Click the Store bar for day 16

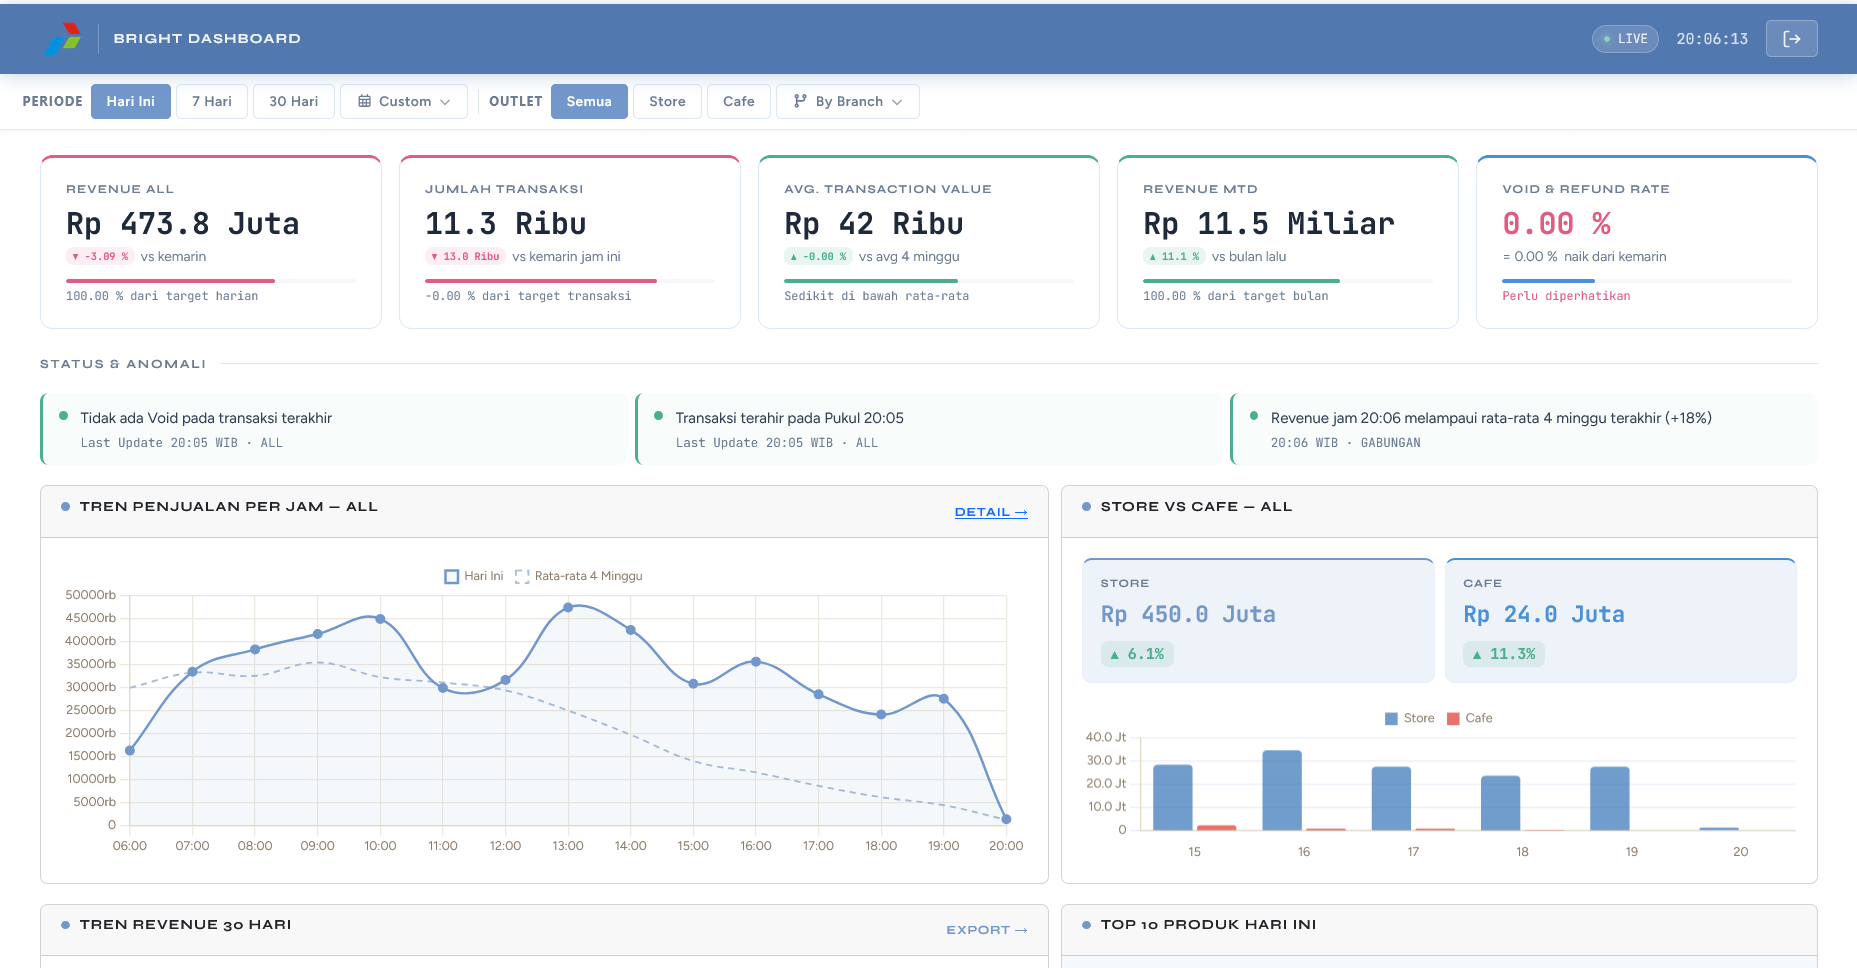(1282, 790)
